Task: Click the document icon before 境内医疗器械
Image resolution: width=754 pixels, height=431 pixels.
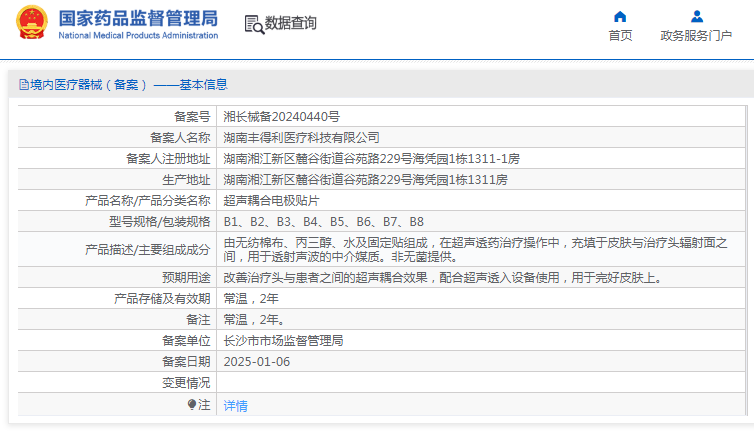Action: 24,85
